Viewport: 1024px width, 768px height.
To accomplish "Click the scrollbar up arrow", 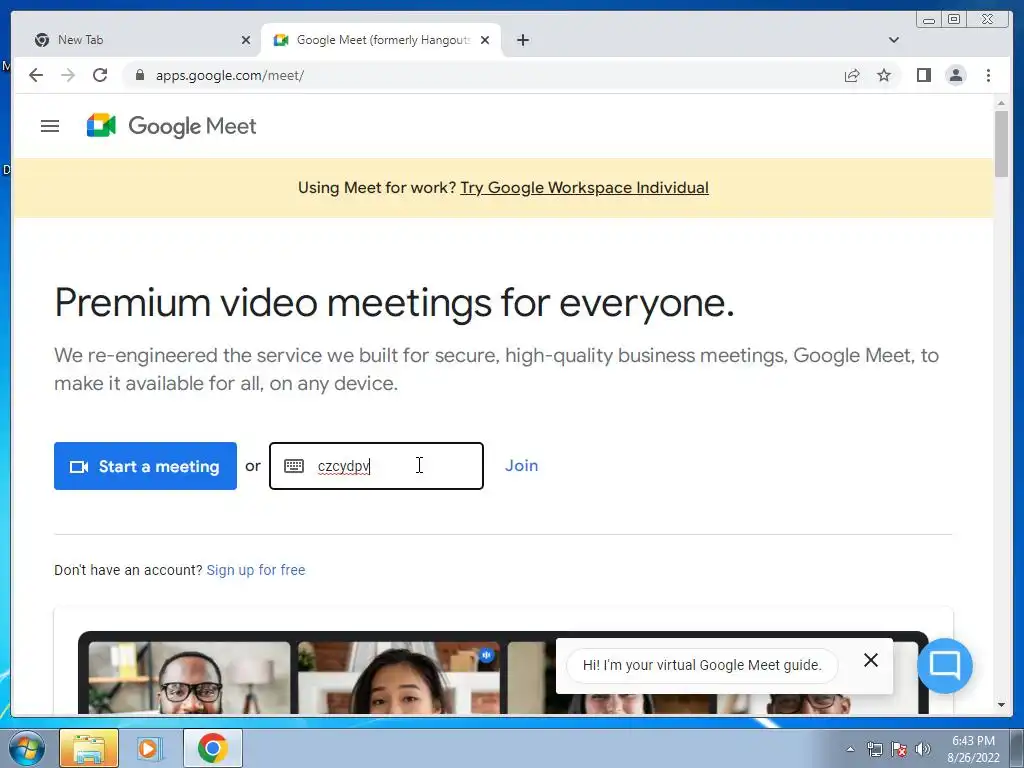I will coord(1001,103).
